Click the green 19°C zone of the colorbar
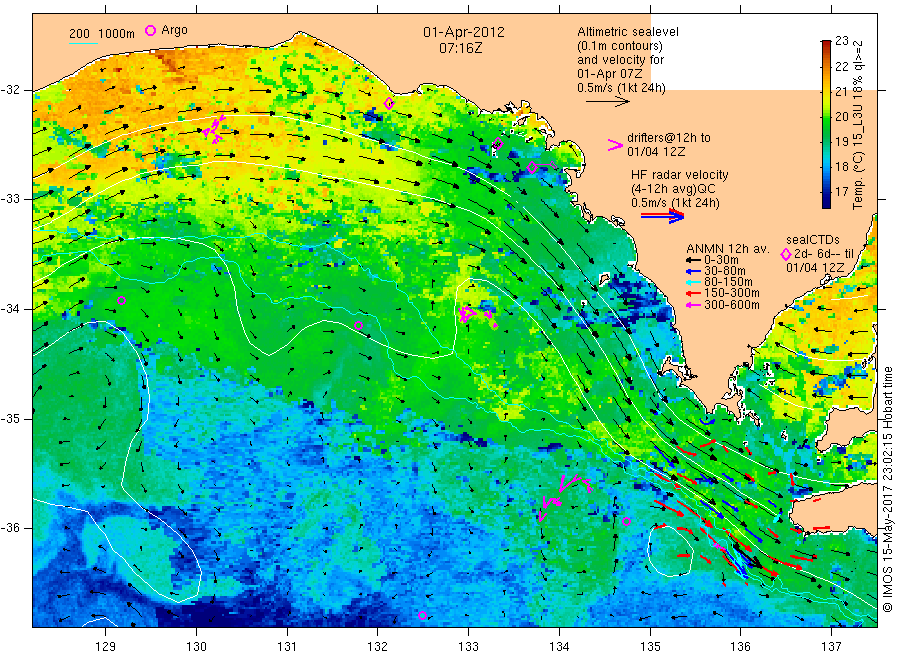Image resolution: width=900 pixels, height=660 pixels. (826, 141)
